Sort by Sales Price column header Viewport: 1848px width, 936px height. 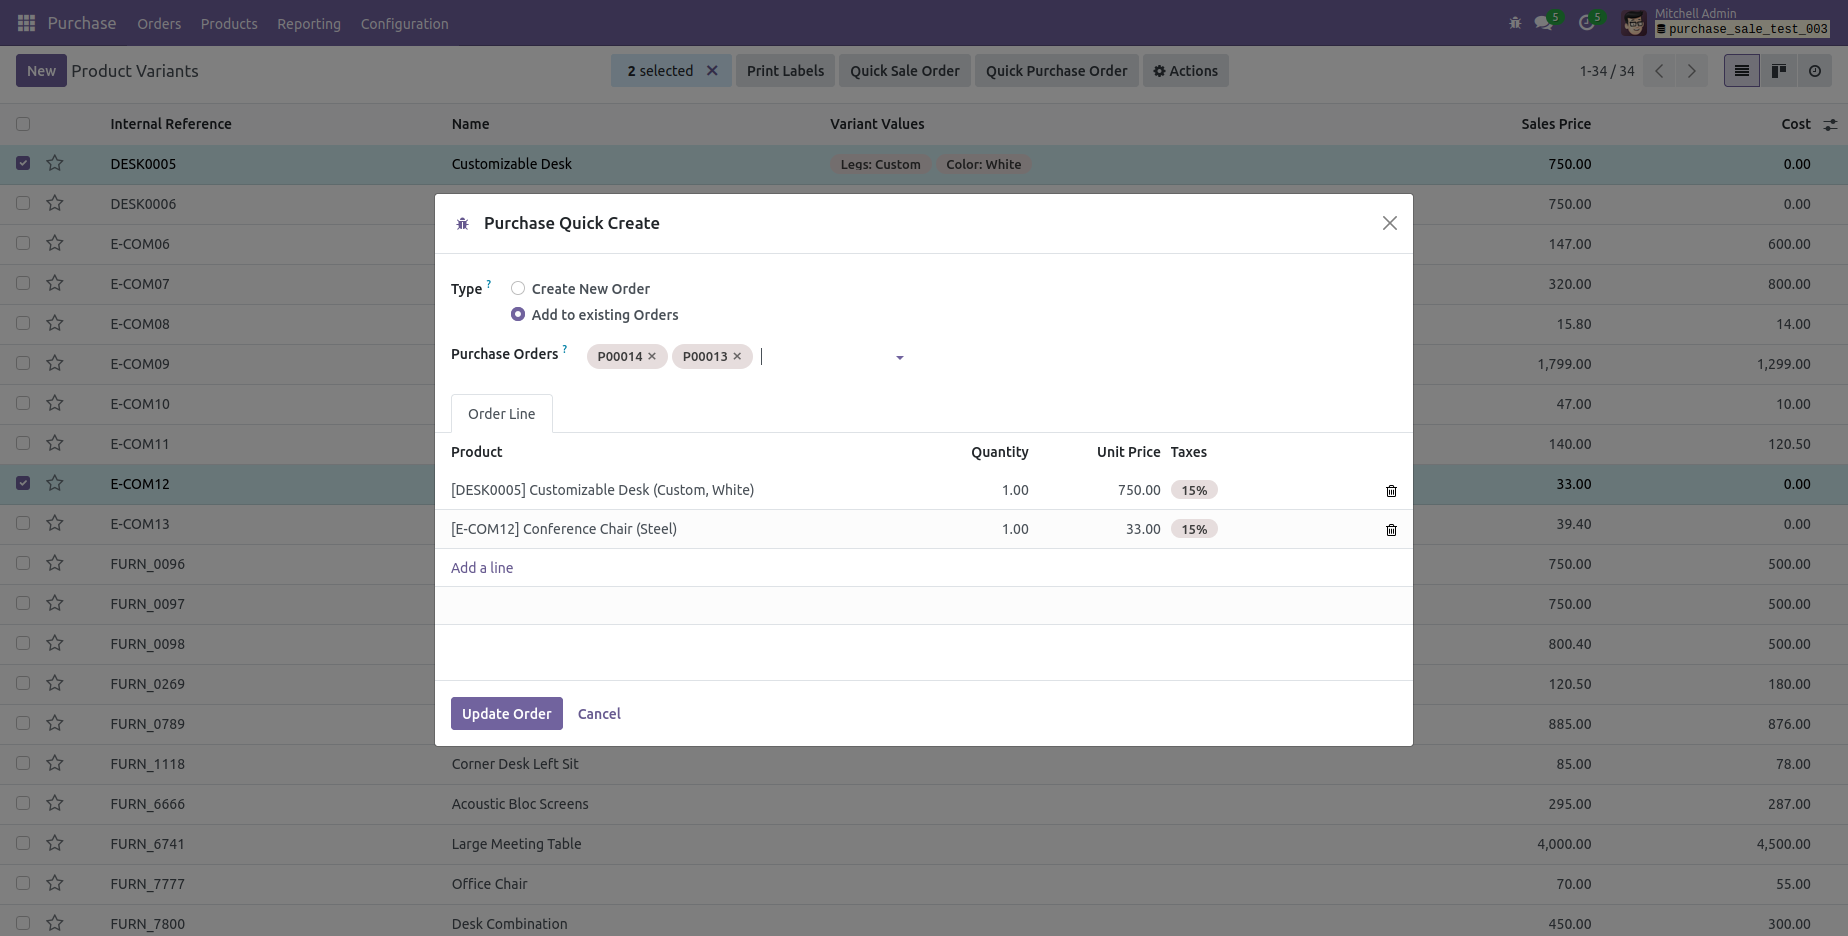(1556, 124)
